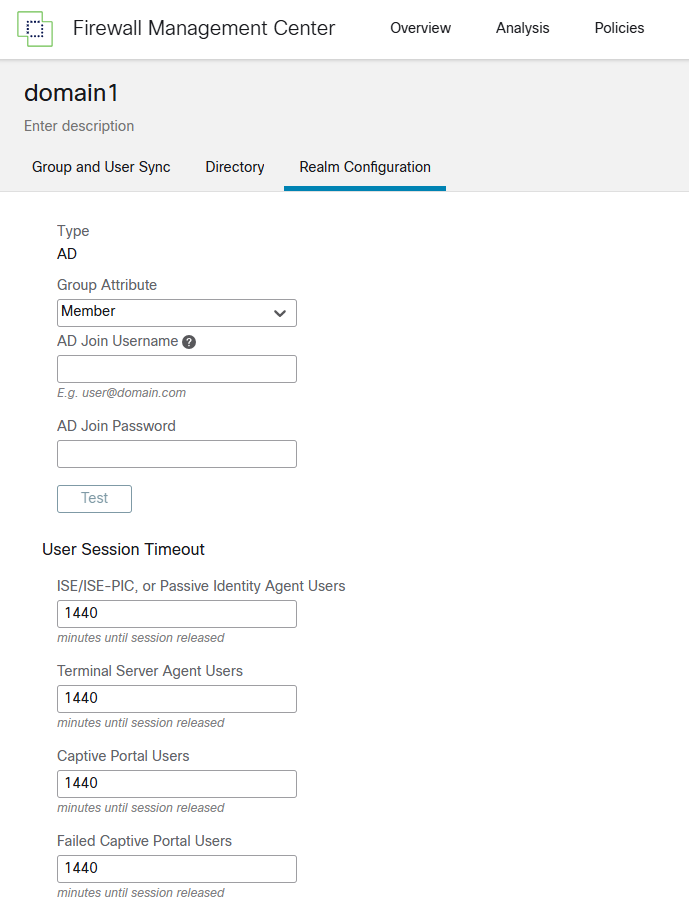This screenshot has height=910, width=689.
Task: Click the AD Join Password field
Action: click(176, 454)
